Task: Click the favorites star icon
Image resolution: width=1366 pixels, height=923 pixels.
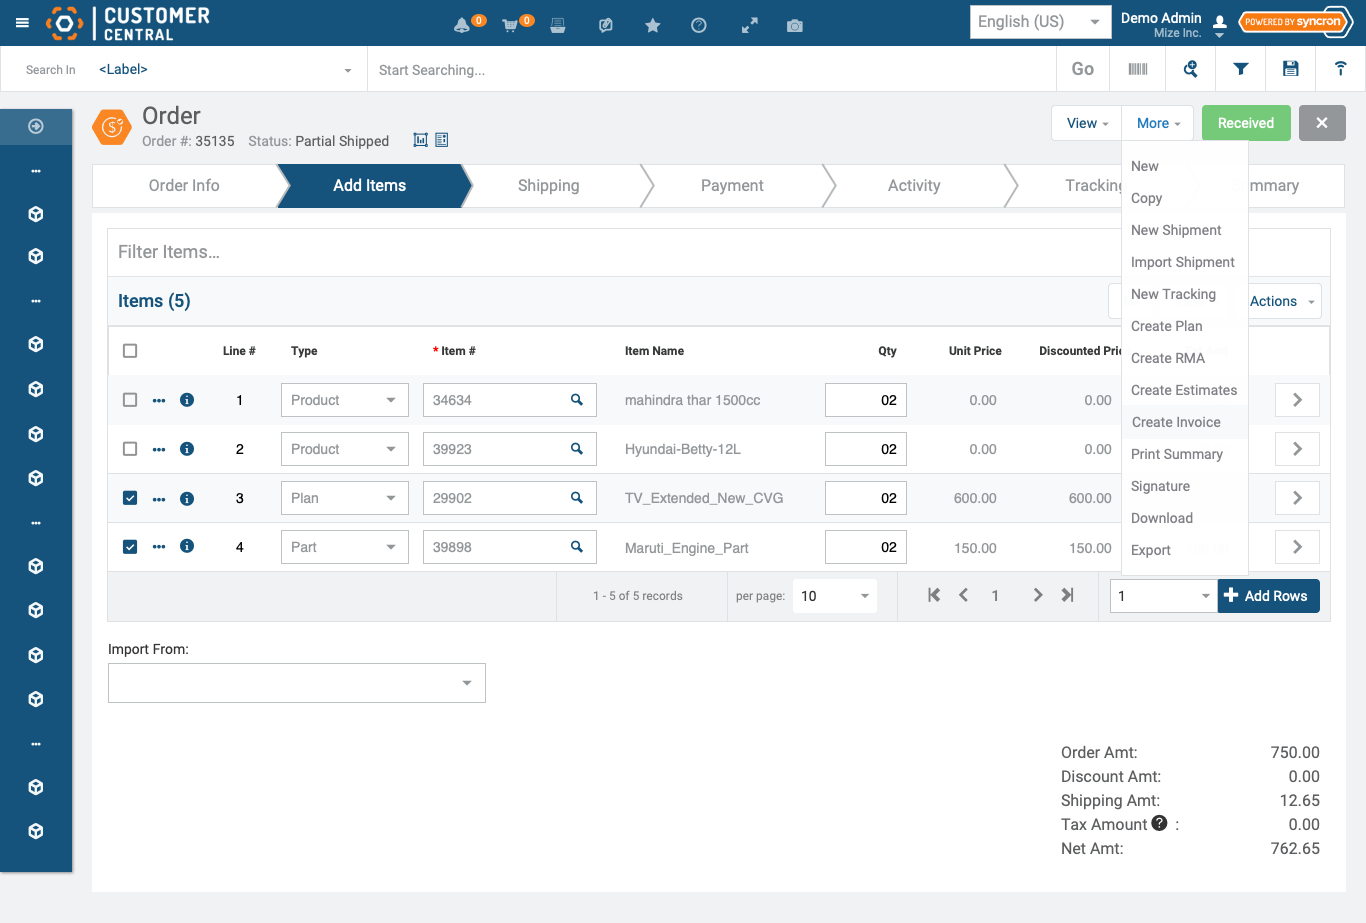Action: pos(653,26)
